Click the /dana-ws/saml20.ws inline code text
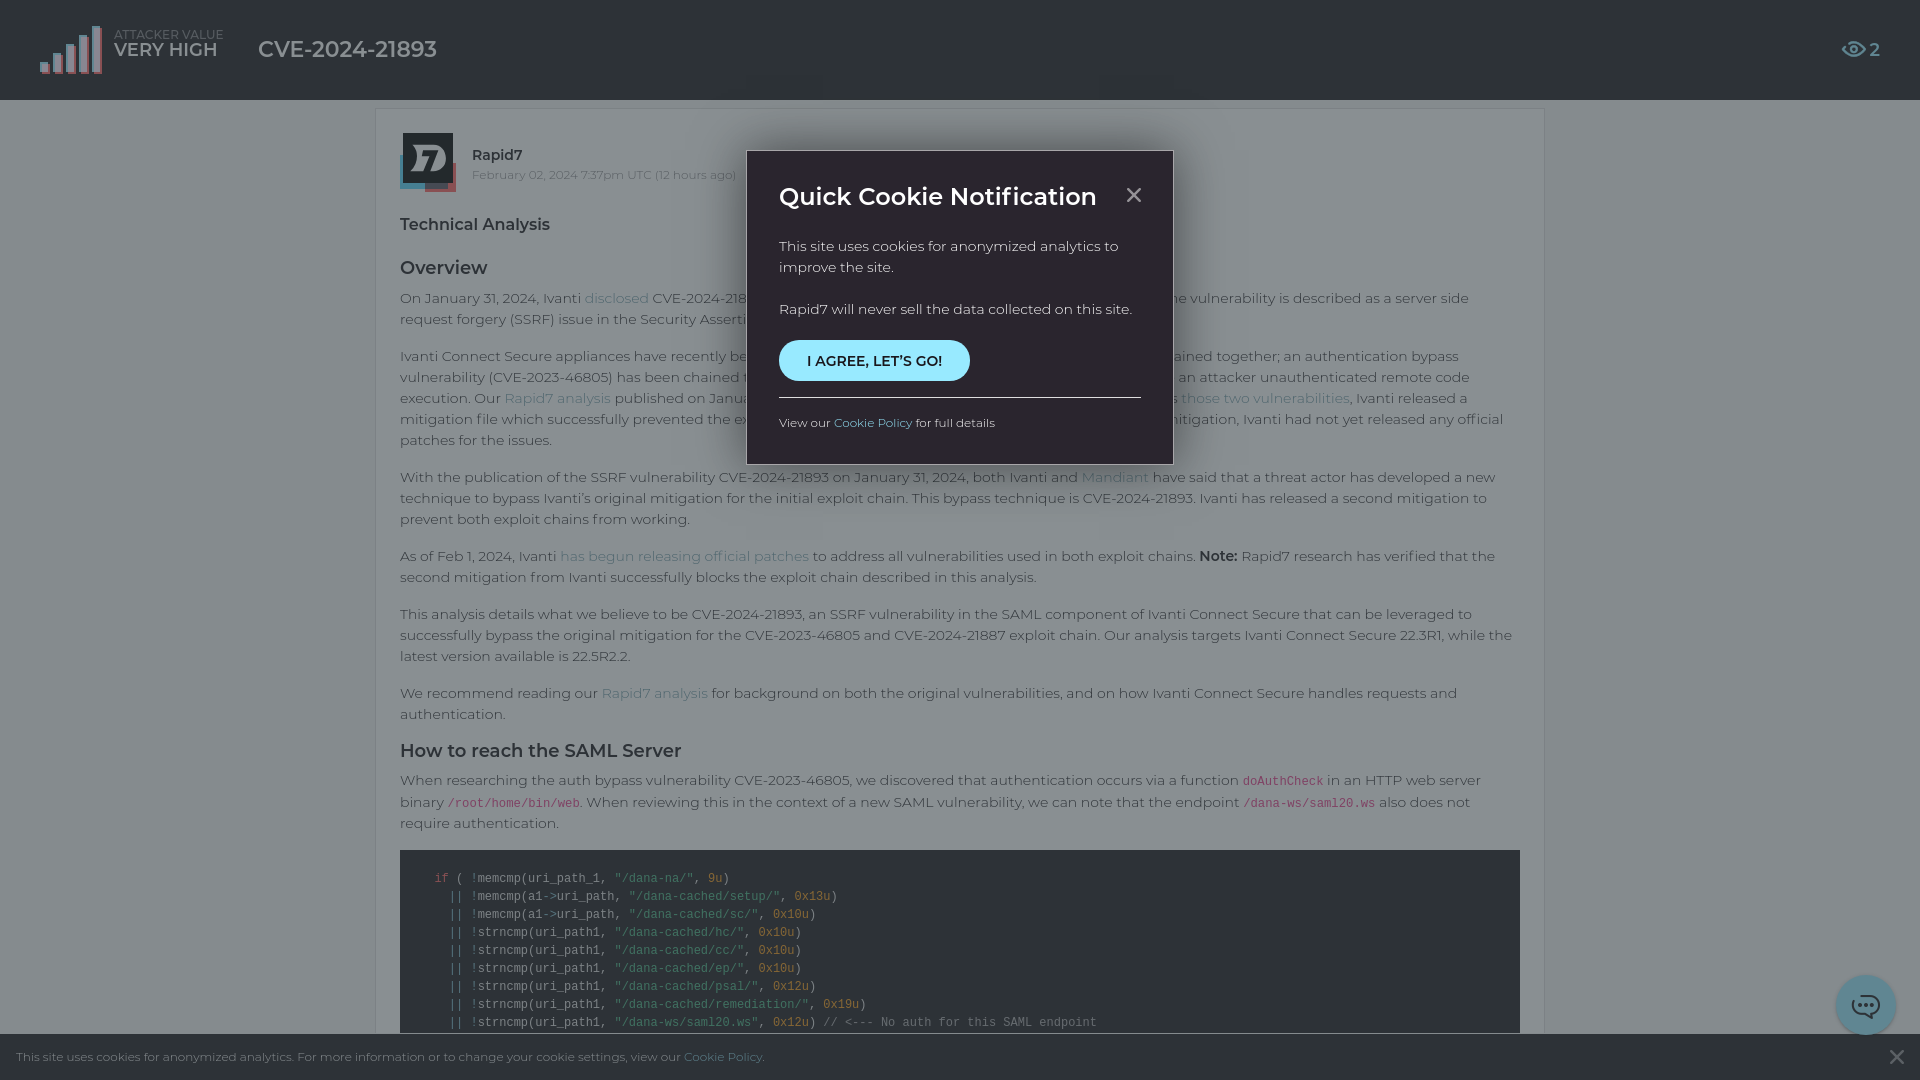Screen dimensions: 1920x1080 pos(1308,803)
